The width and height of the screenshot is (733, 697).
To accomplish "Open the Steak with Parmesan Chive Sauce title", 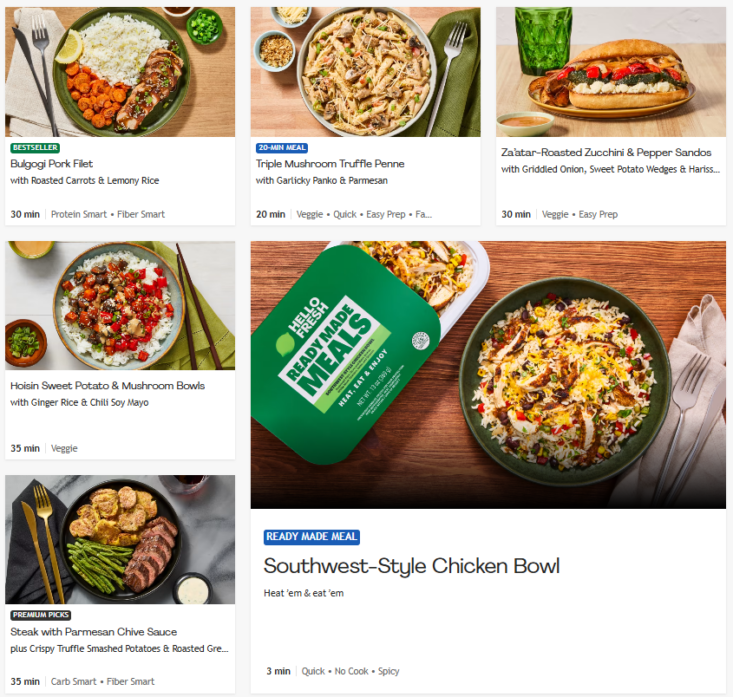I will (x=94, y=632).
